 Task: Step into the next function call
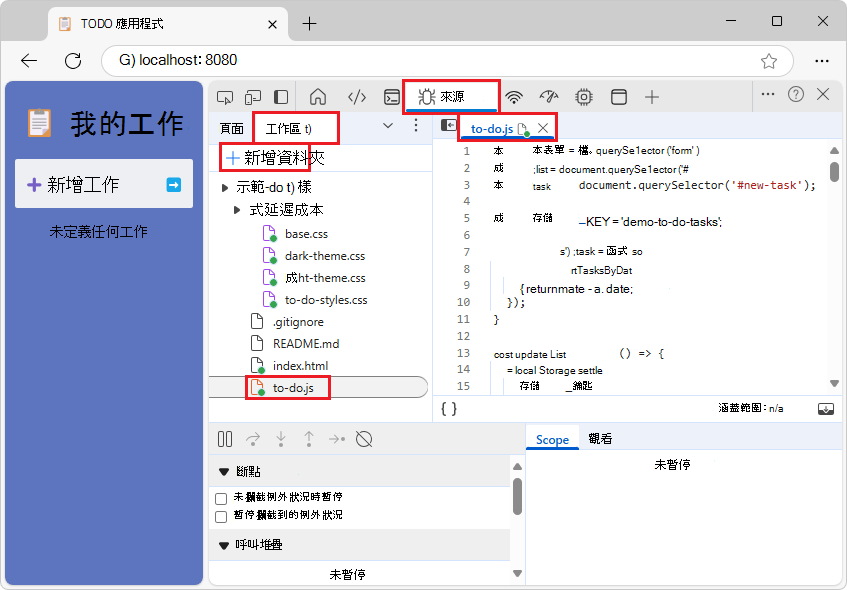tap(281, 438)
